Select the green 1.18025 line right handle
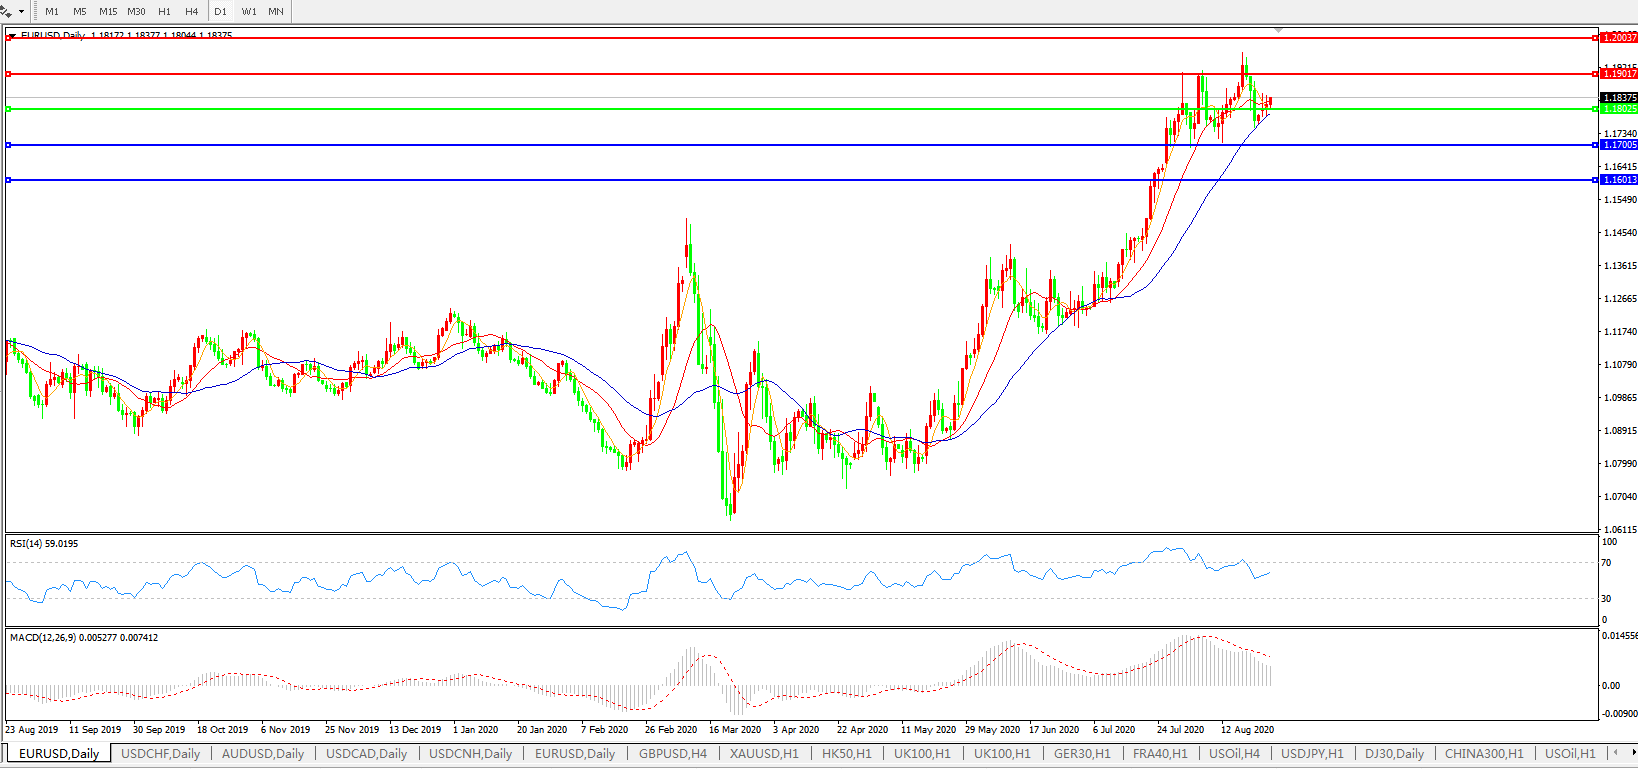 pos(1595,109)
